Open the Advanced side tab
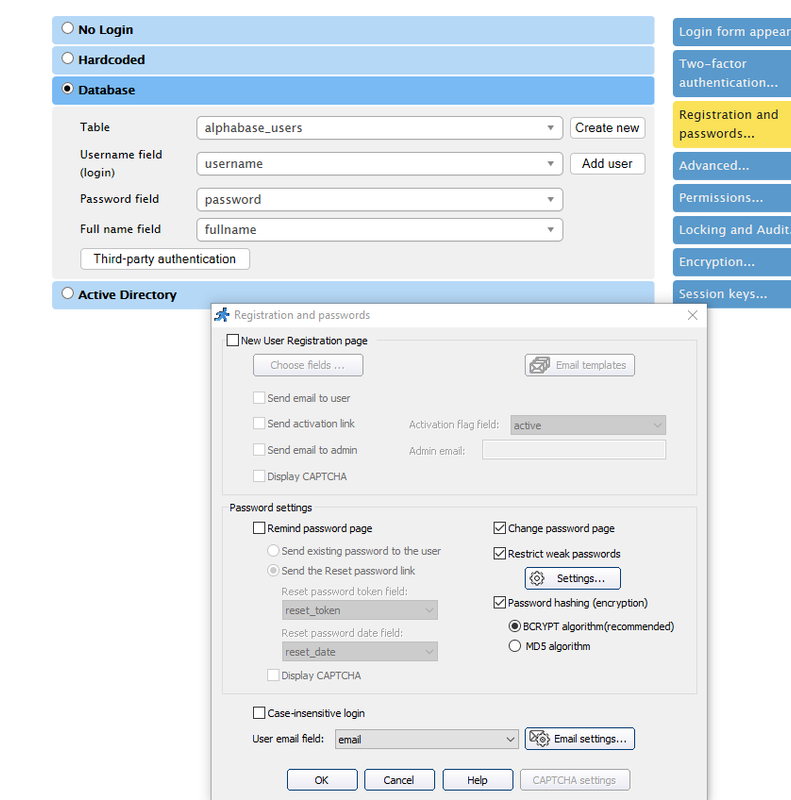The width and height of the screenshot is (791, 800). (732, 166)
